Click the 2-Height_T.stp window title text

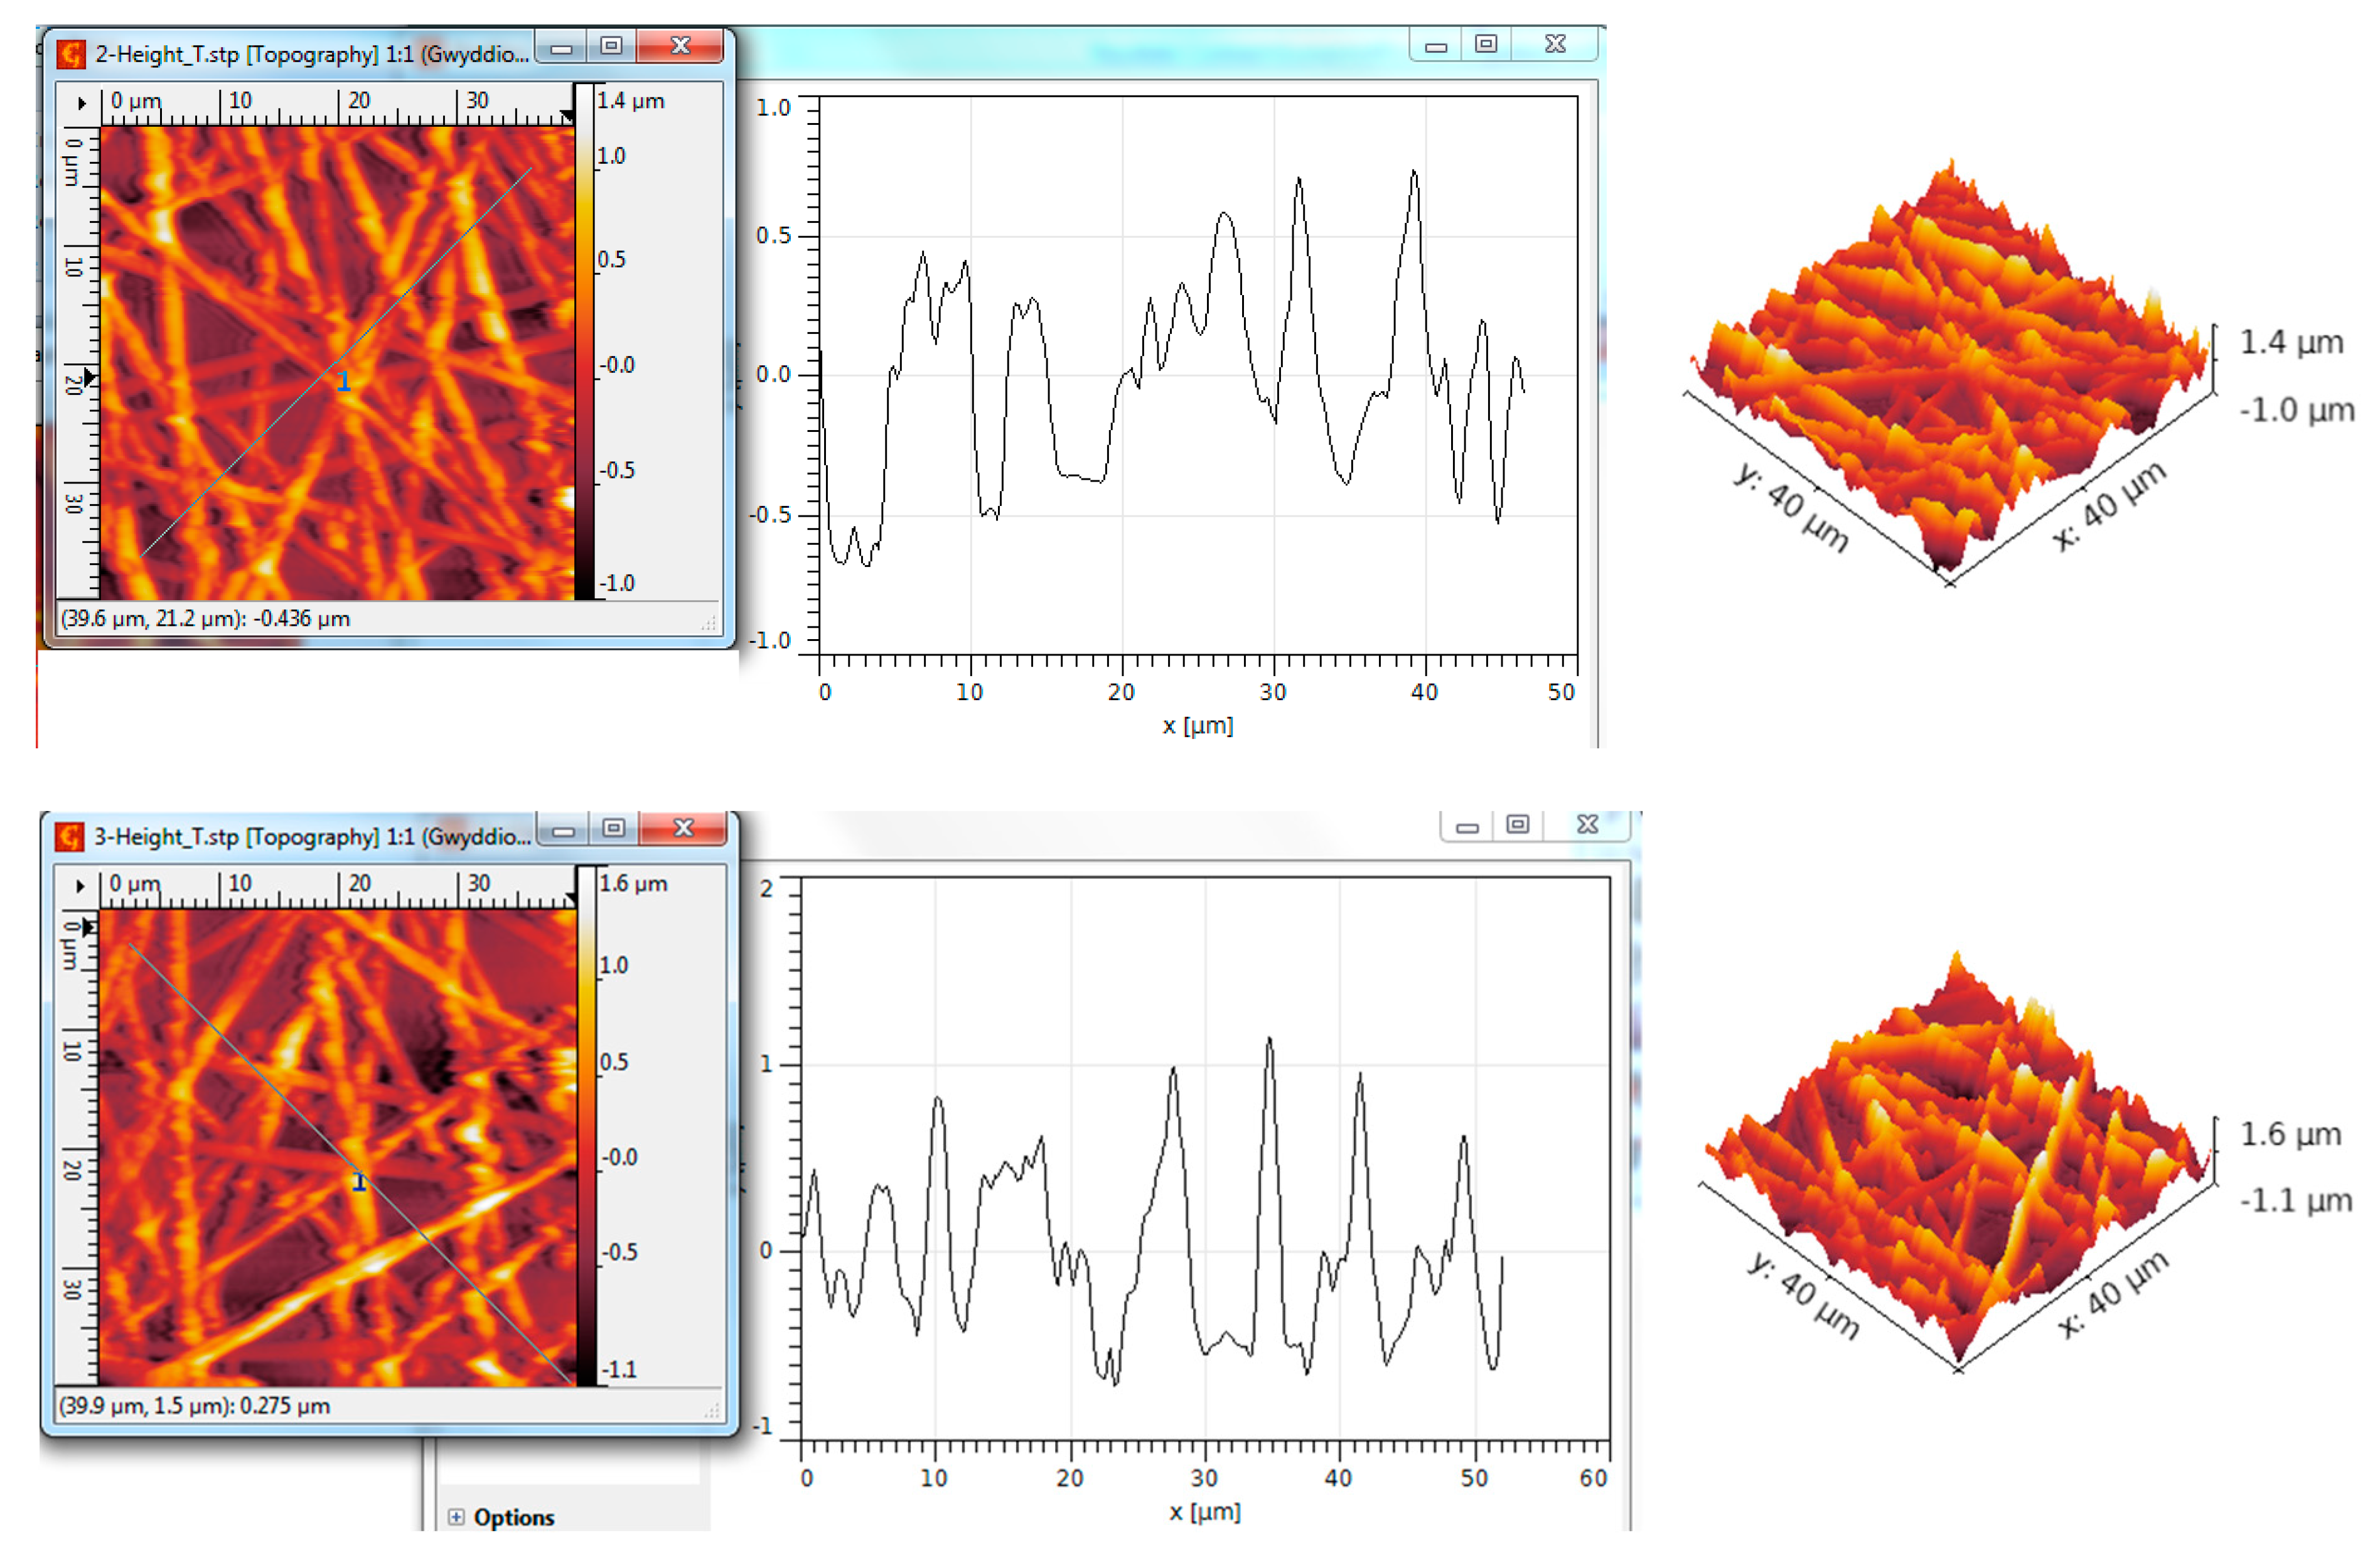coord(312,54)
